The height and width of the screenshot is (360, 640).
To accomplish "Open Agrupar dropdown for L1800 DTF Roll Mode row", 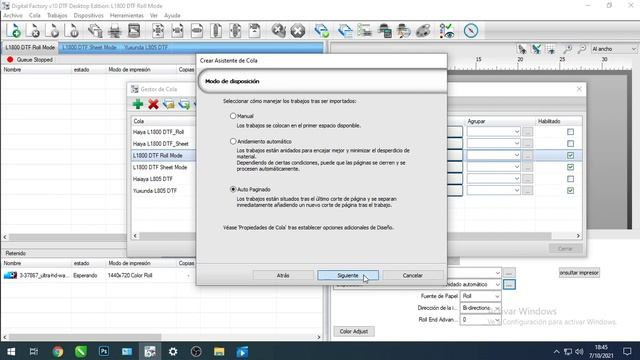I will (x=493, y=156).
